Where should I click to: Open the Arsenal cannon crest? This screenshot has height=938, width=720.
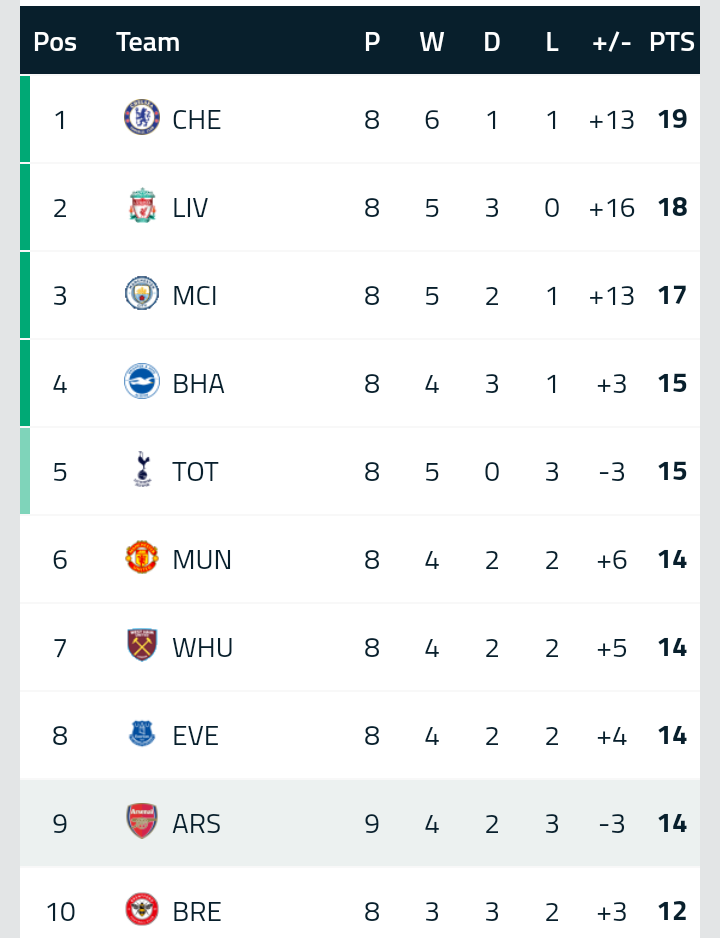click(142, 821)
